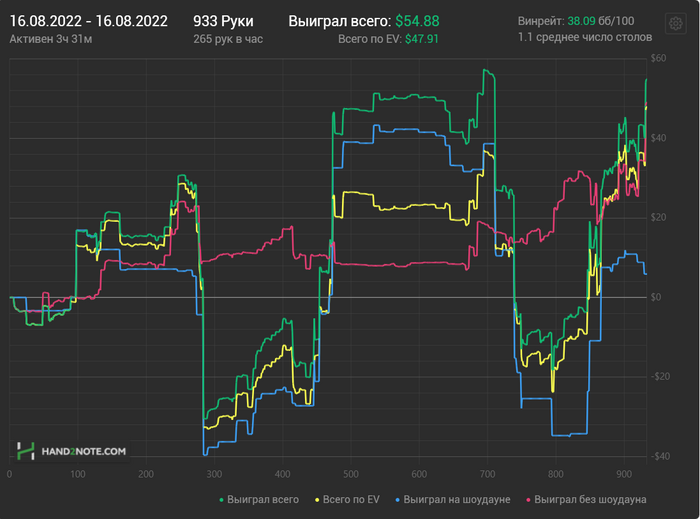Open the graph settings gear icon
Image resolution: width=700 pixels, height=519 pixels.
coord(675,23)
